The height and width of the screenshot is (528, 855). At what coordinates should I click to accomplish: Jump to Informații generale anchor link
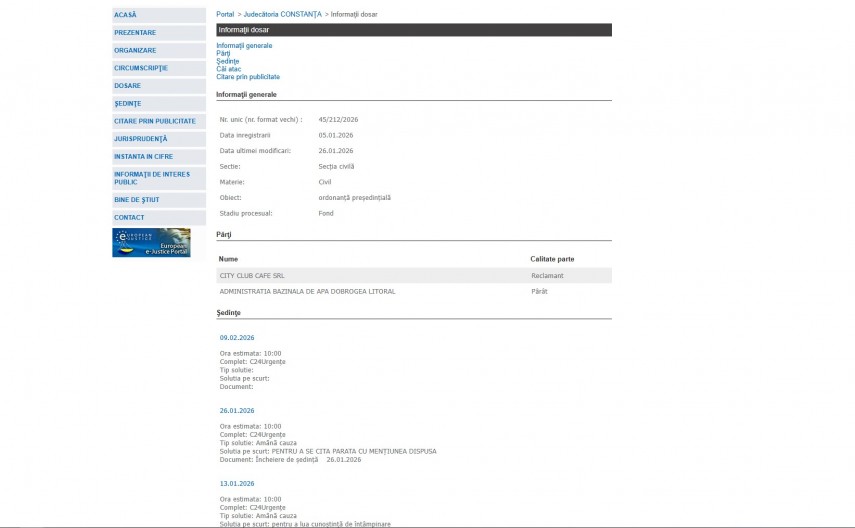pyautogui.click(x=244, y=45)
